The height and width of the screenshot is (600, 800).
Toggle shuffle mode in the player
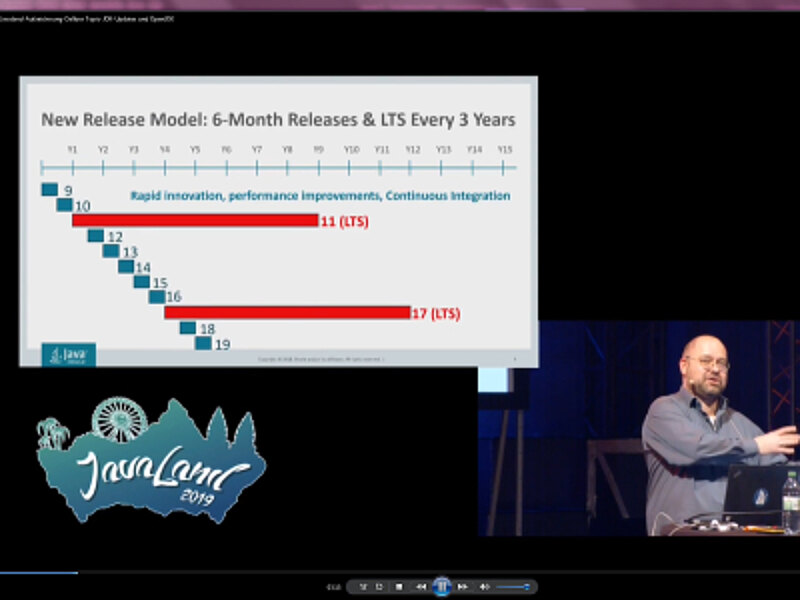click(363, 587)
